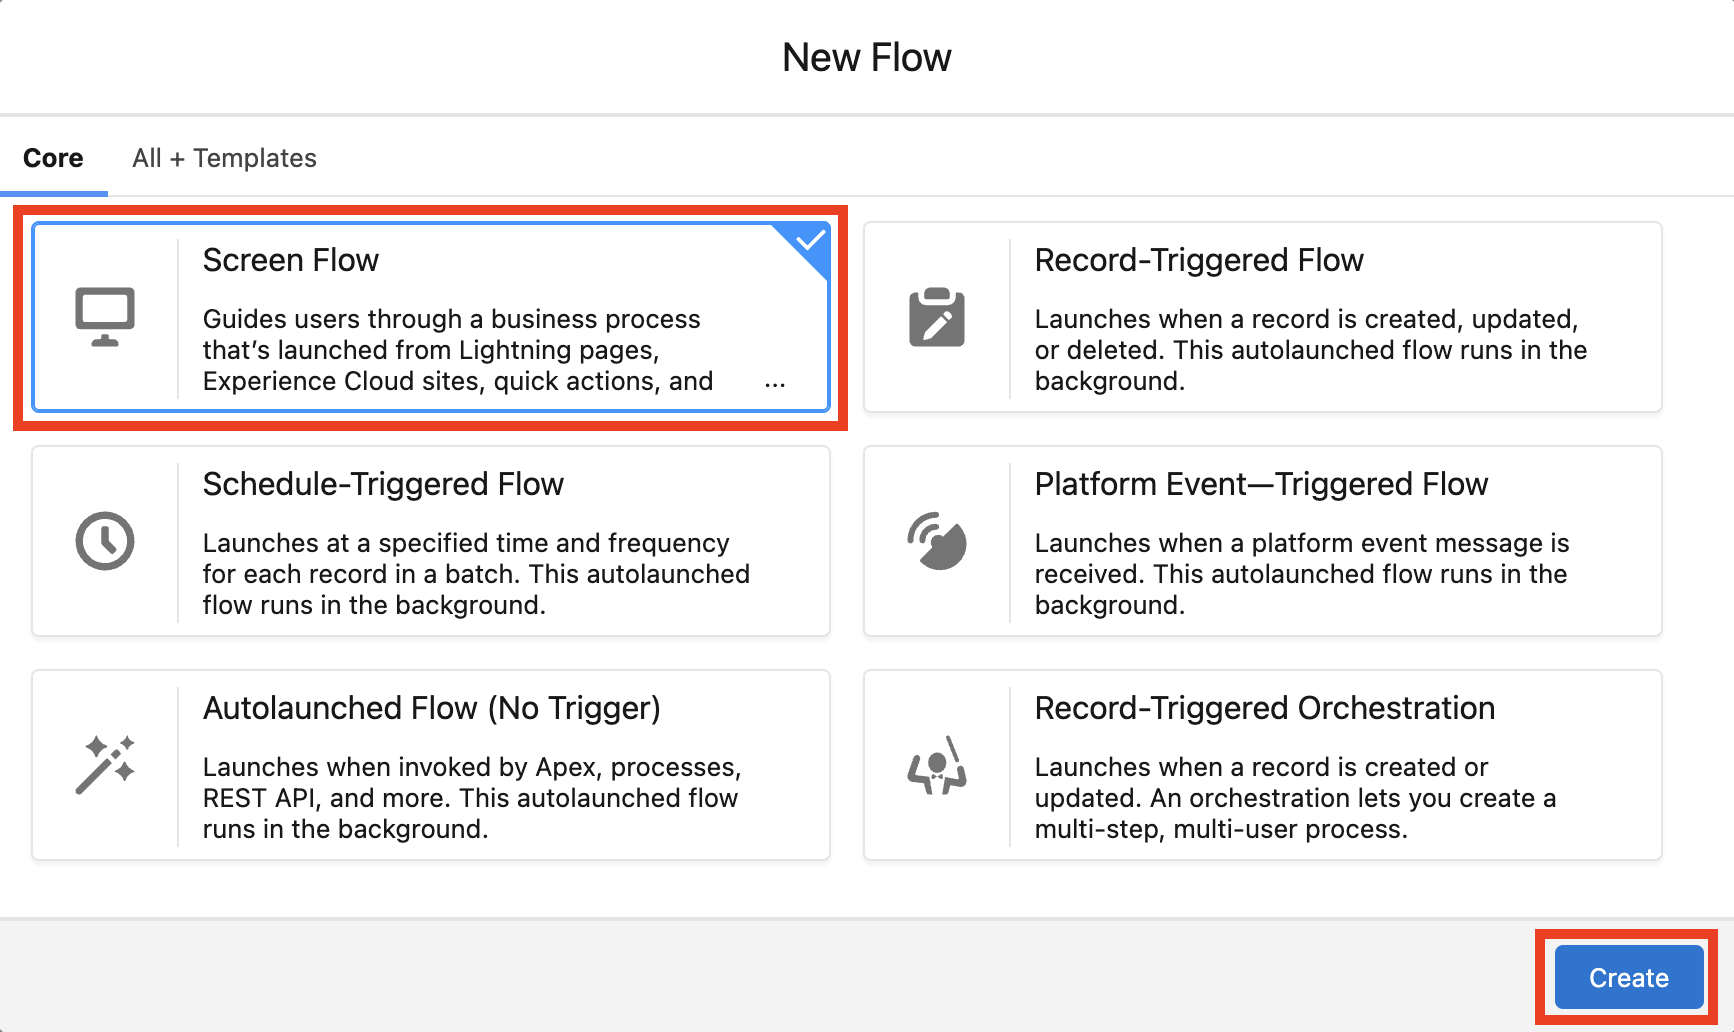1734x1032 pixels.
Task: Click the Autolaunched Flow magic wand icon
Action: tap(105, 765)
